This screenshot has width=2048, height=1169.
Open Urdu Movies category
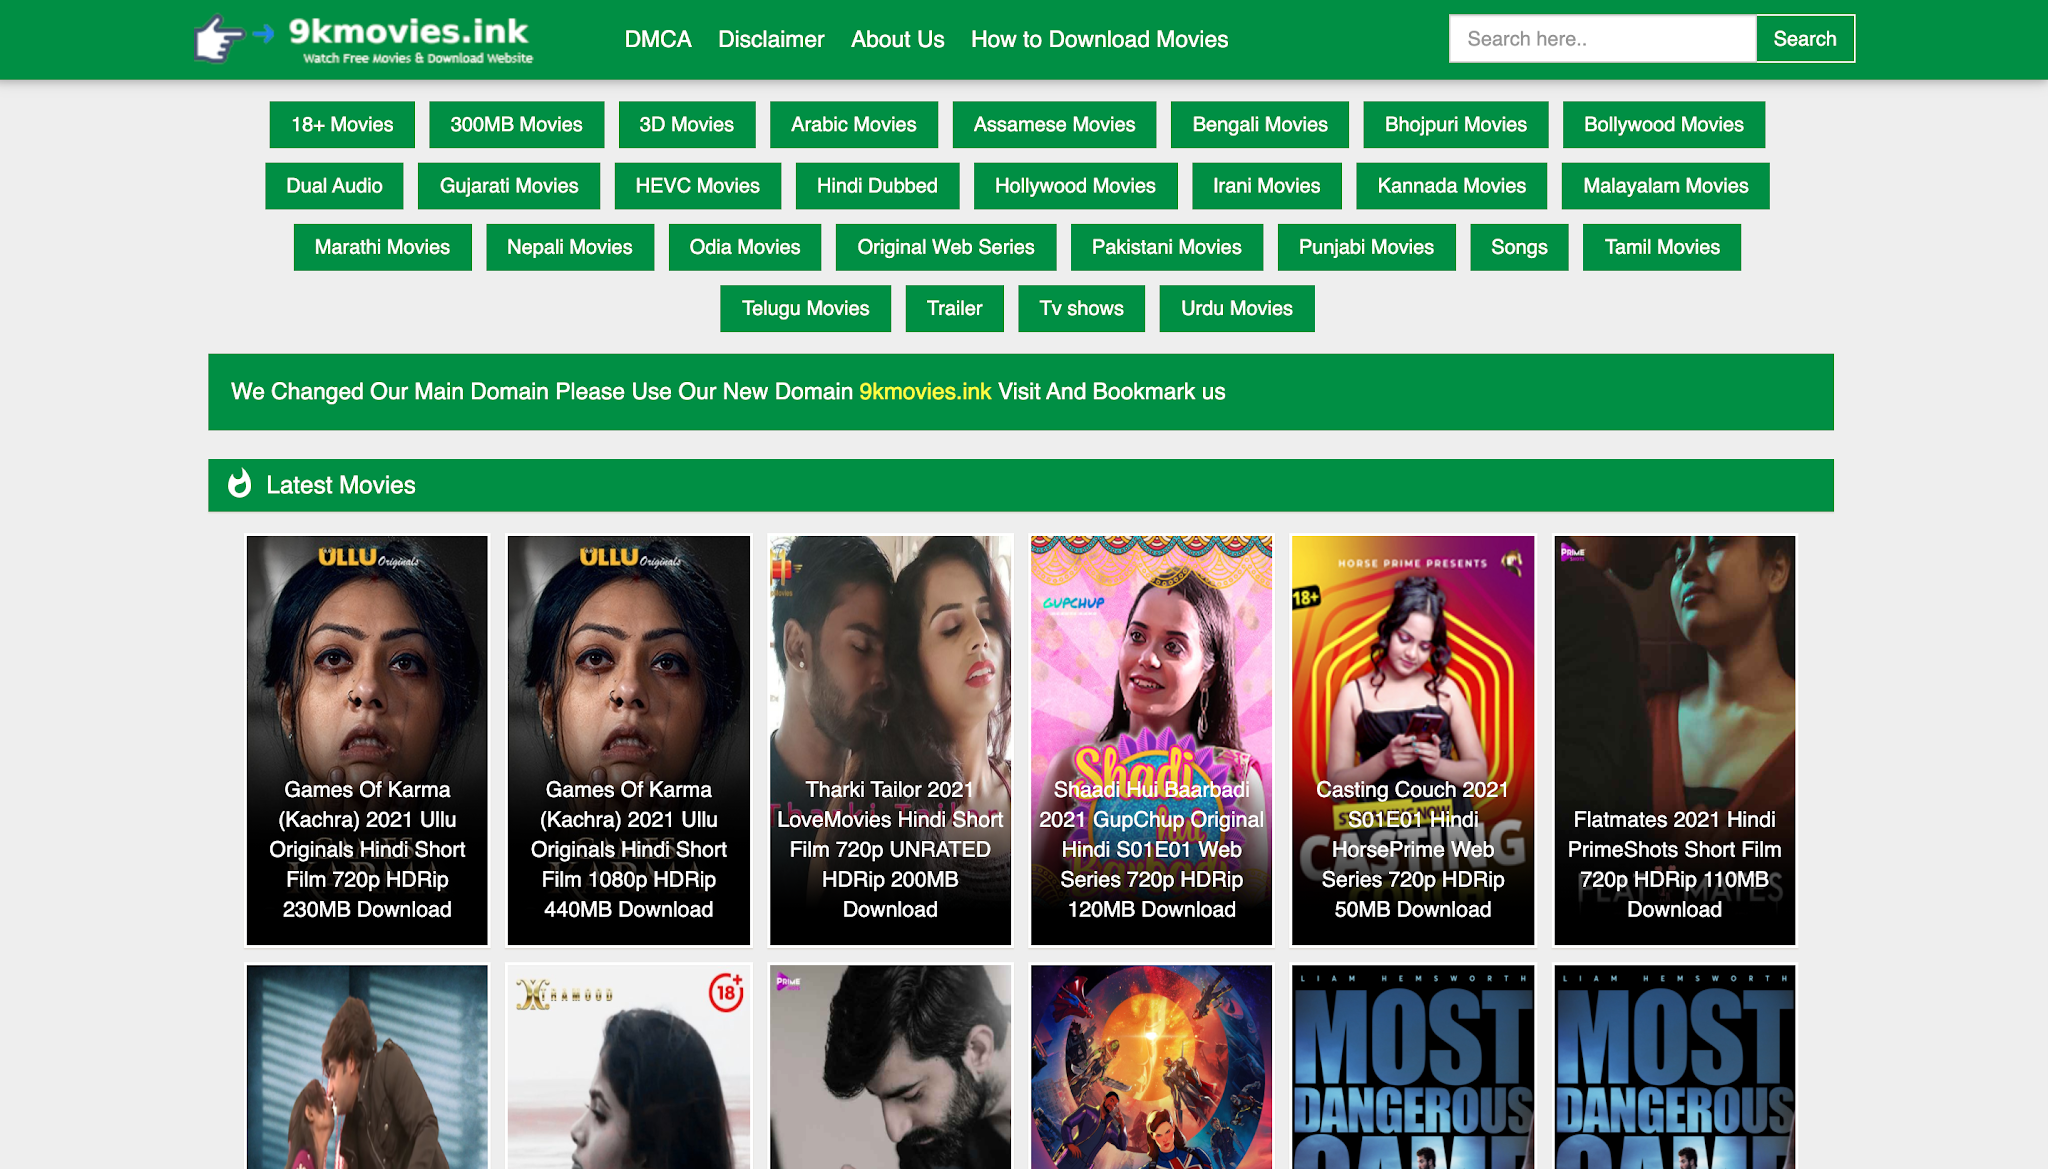[x=1237, y=308]
